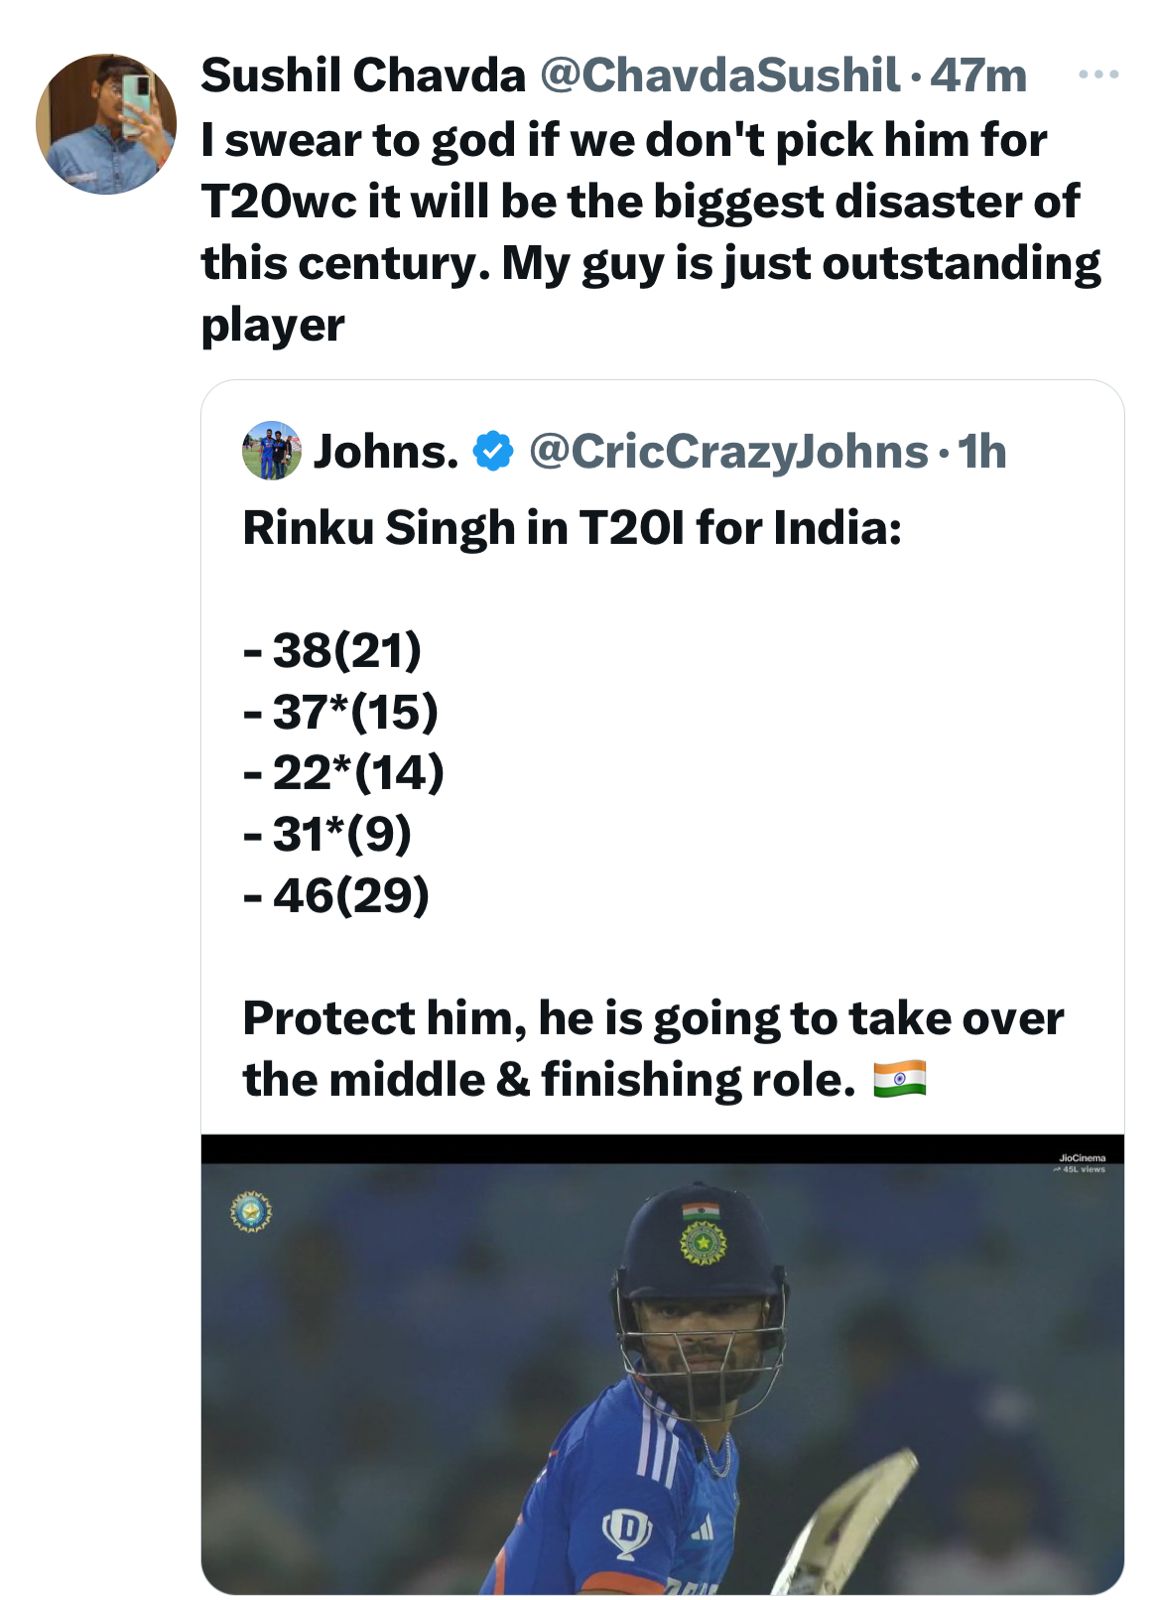
Task: Click the Johns. display name
Action: (x=386, y=451)
